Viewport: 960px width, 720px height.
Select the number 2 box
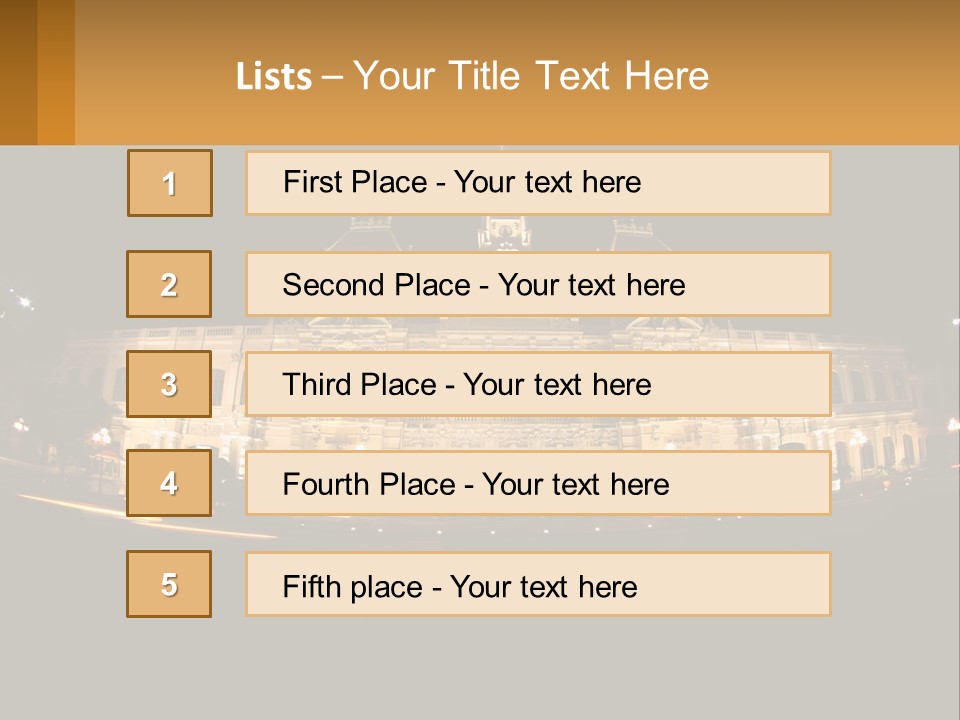coord(169,284)
